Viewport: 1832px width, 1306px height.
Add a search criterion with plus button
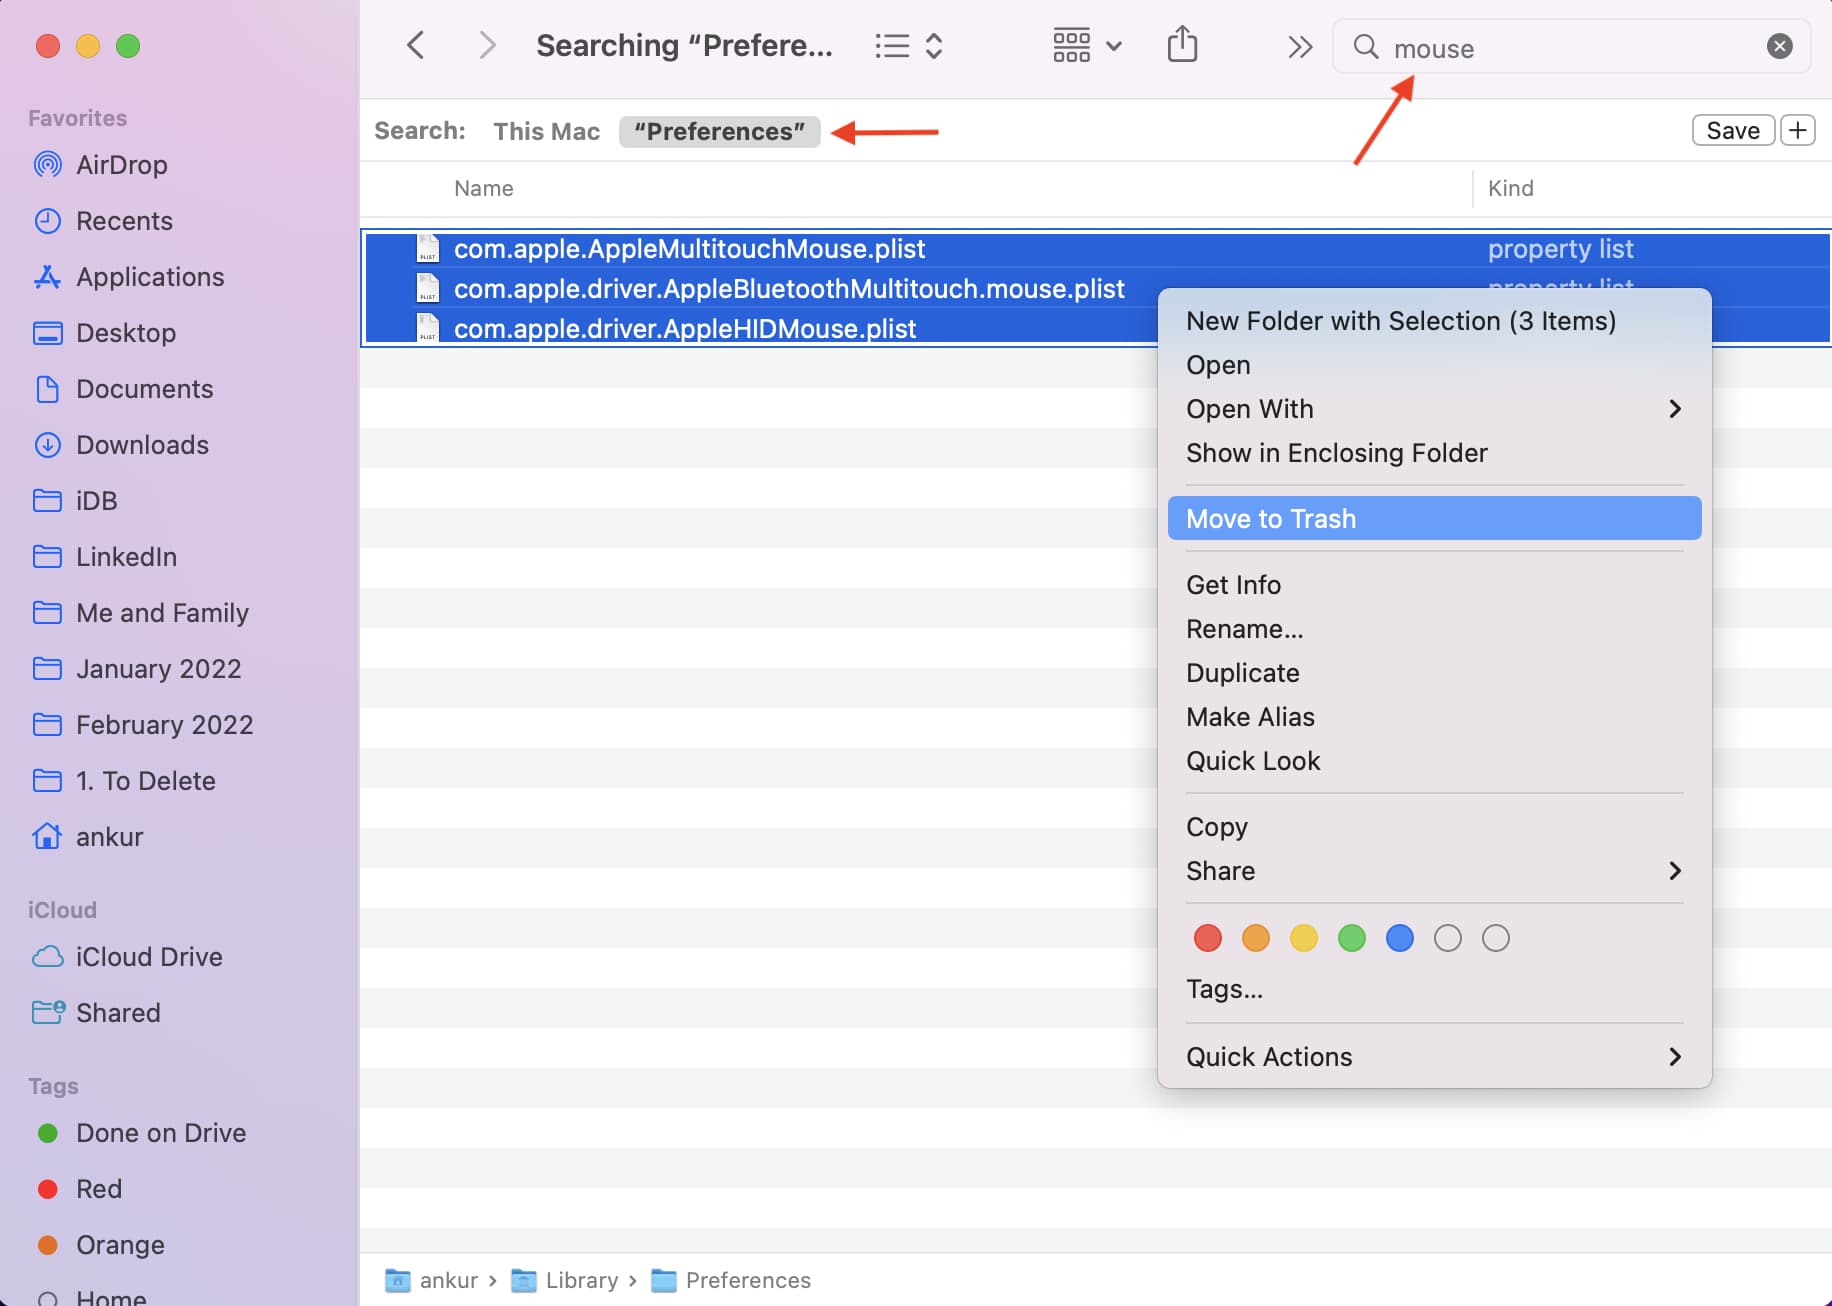coord(1798,130)
